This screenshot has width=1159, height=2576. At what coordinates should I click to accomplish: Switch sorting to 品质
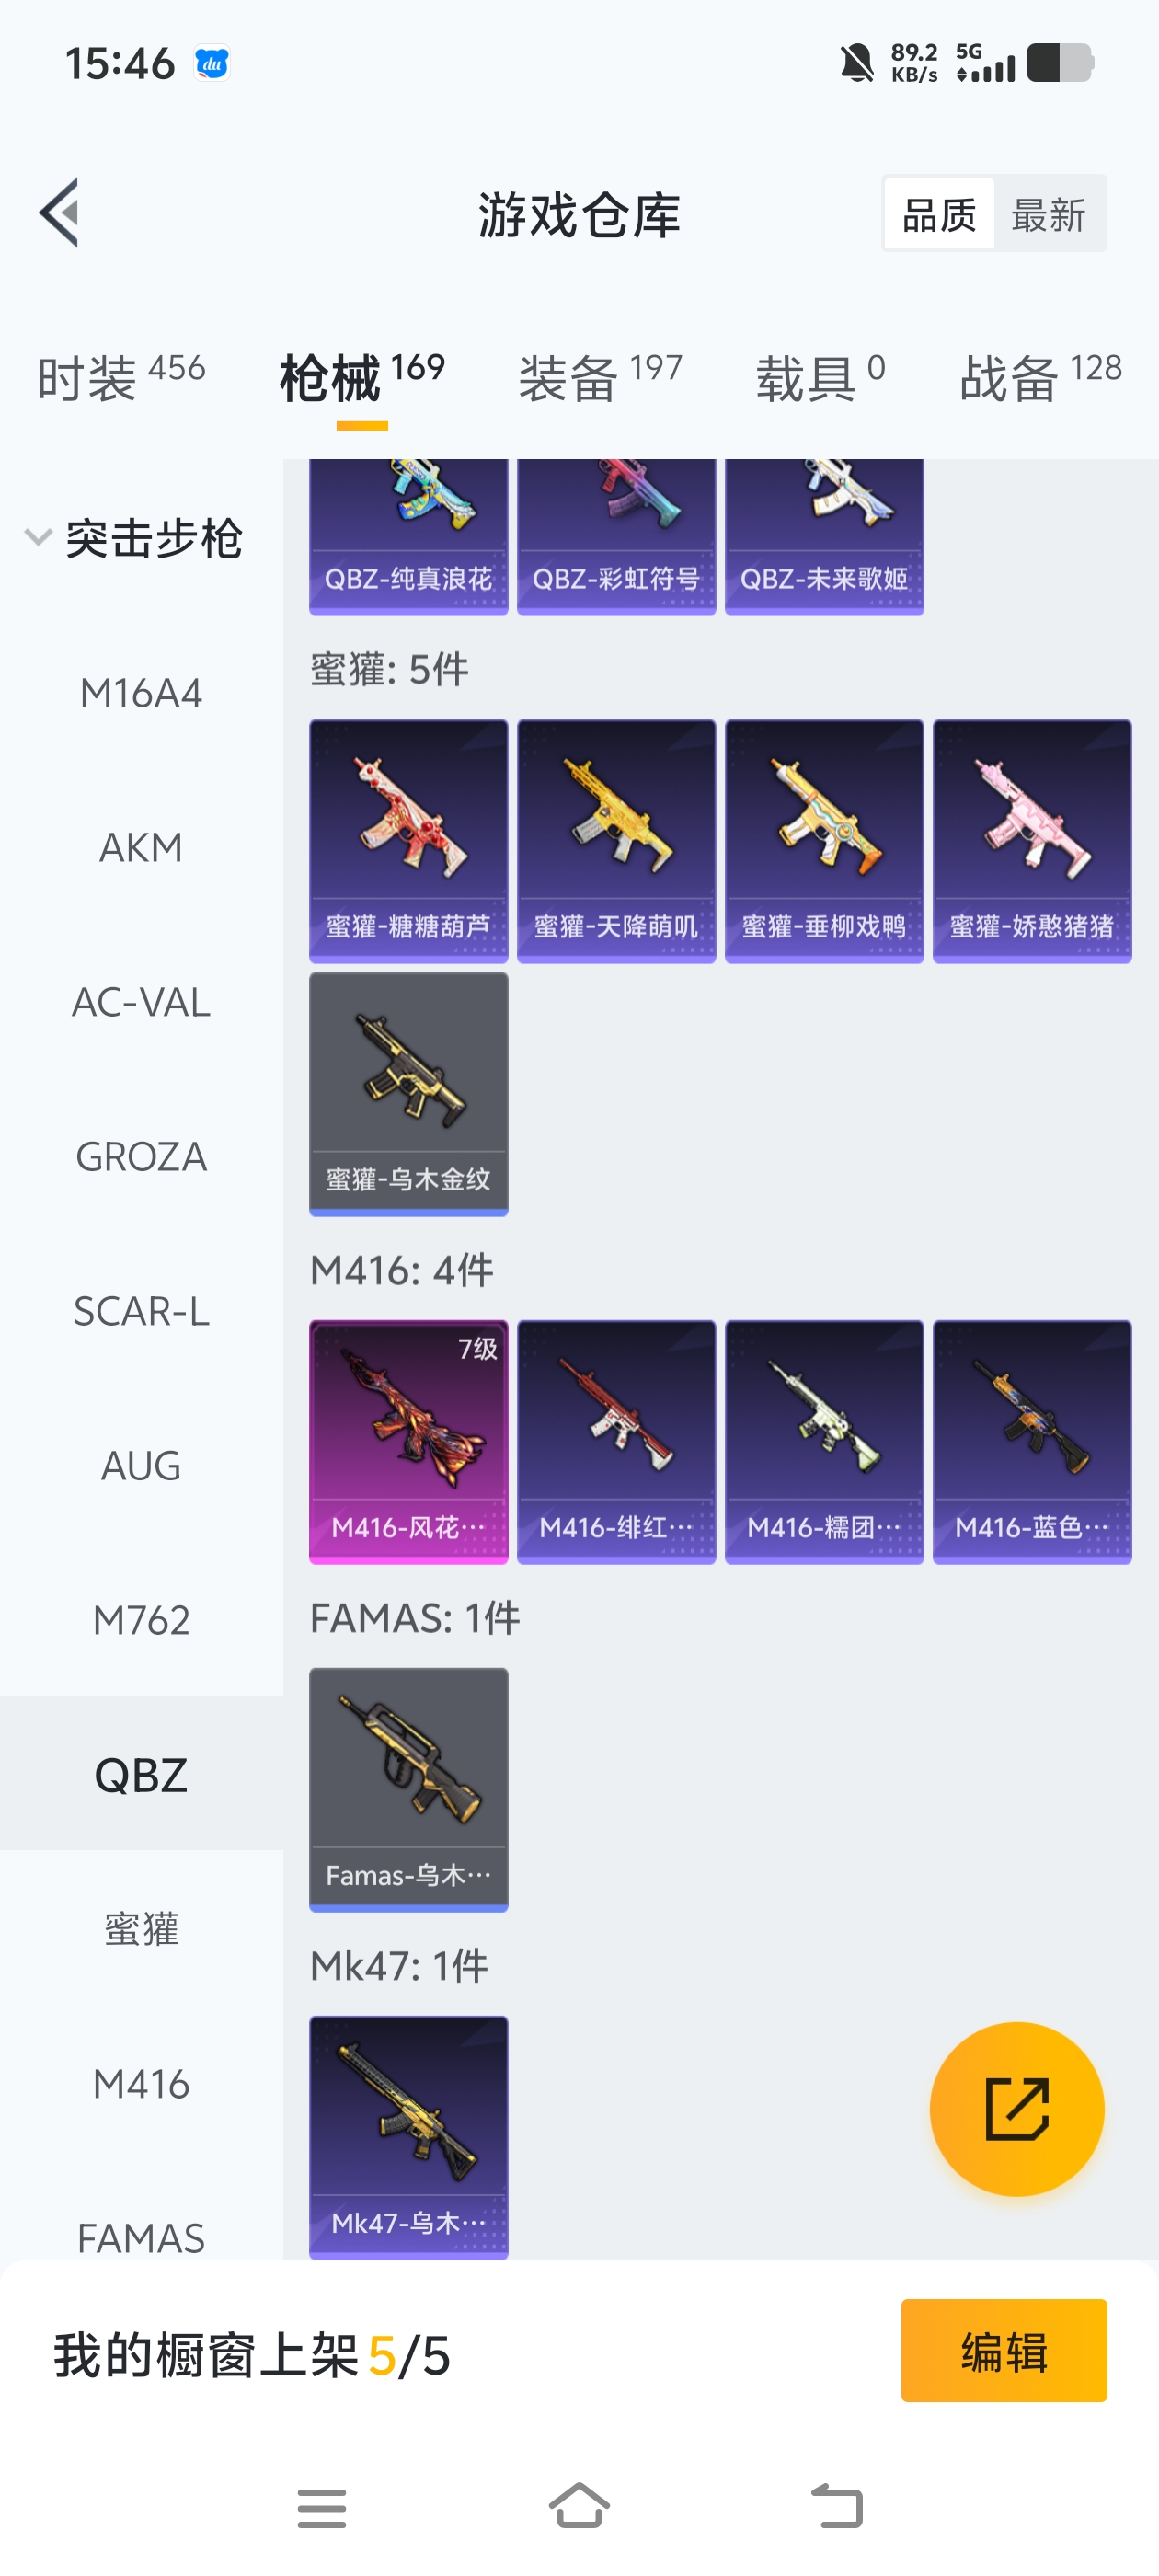[938, 214]
